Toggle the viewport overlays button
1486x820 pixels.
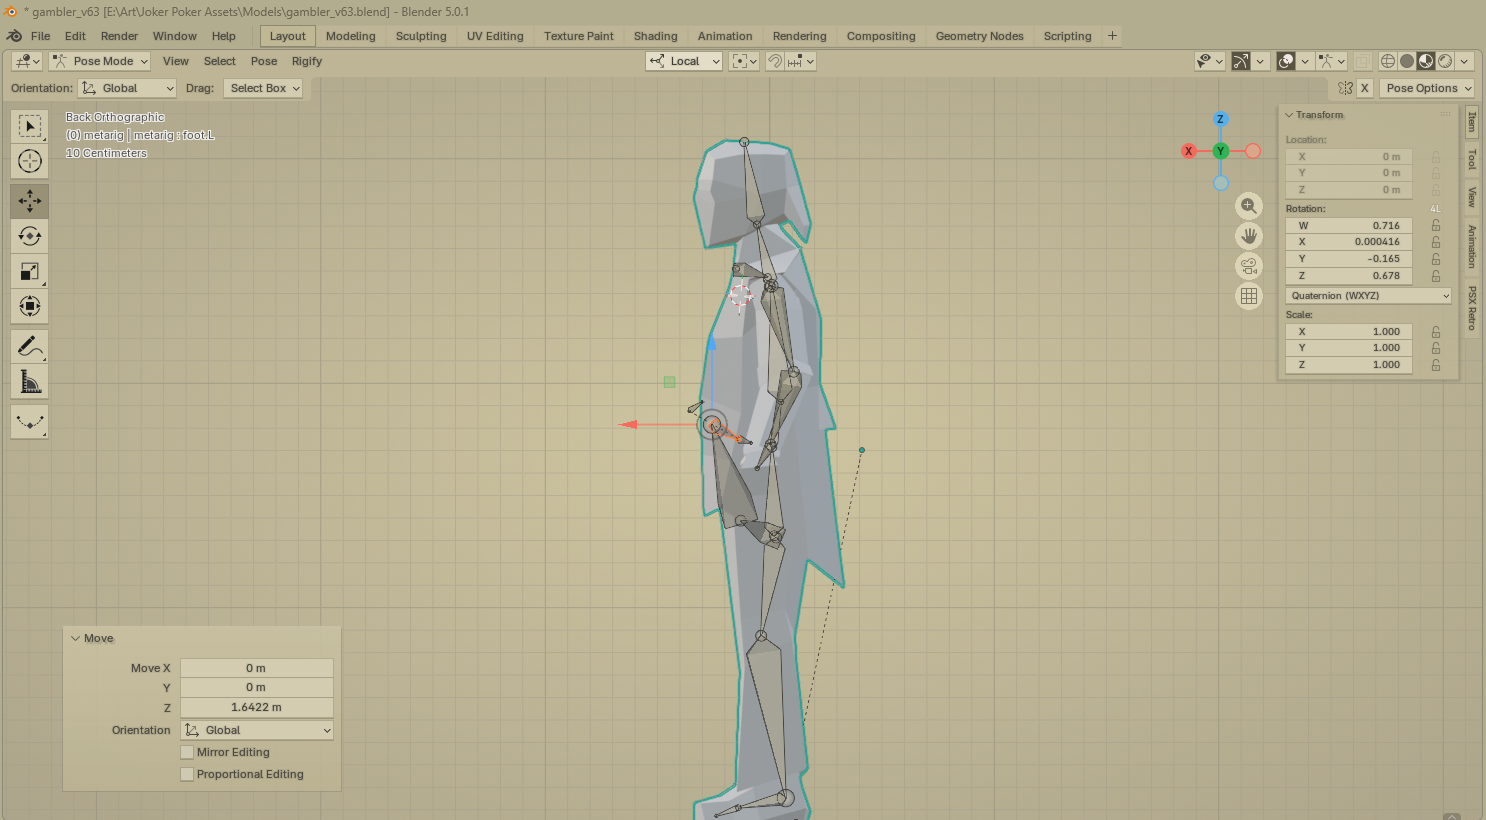pyautogui.click(x=1287, y=61)
